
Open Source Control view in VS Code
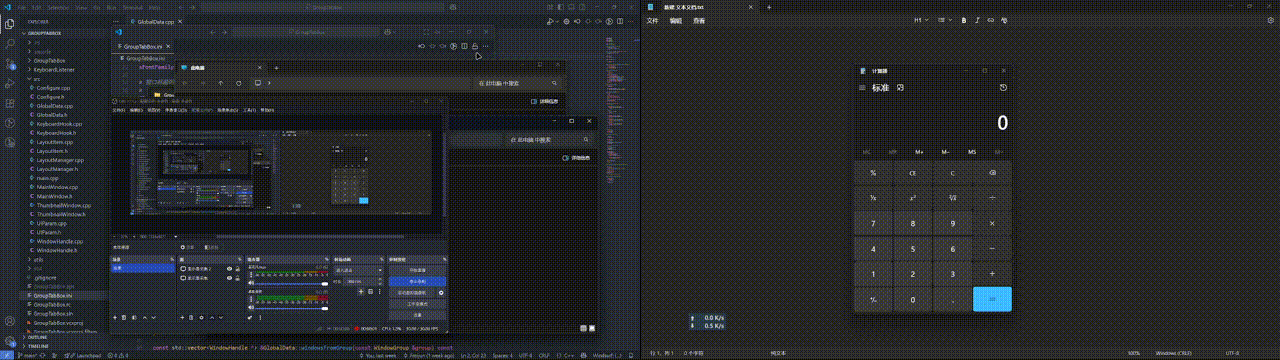[x=10, y=63]
